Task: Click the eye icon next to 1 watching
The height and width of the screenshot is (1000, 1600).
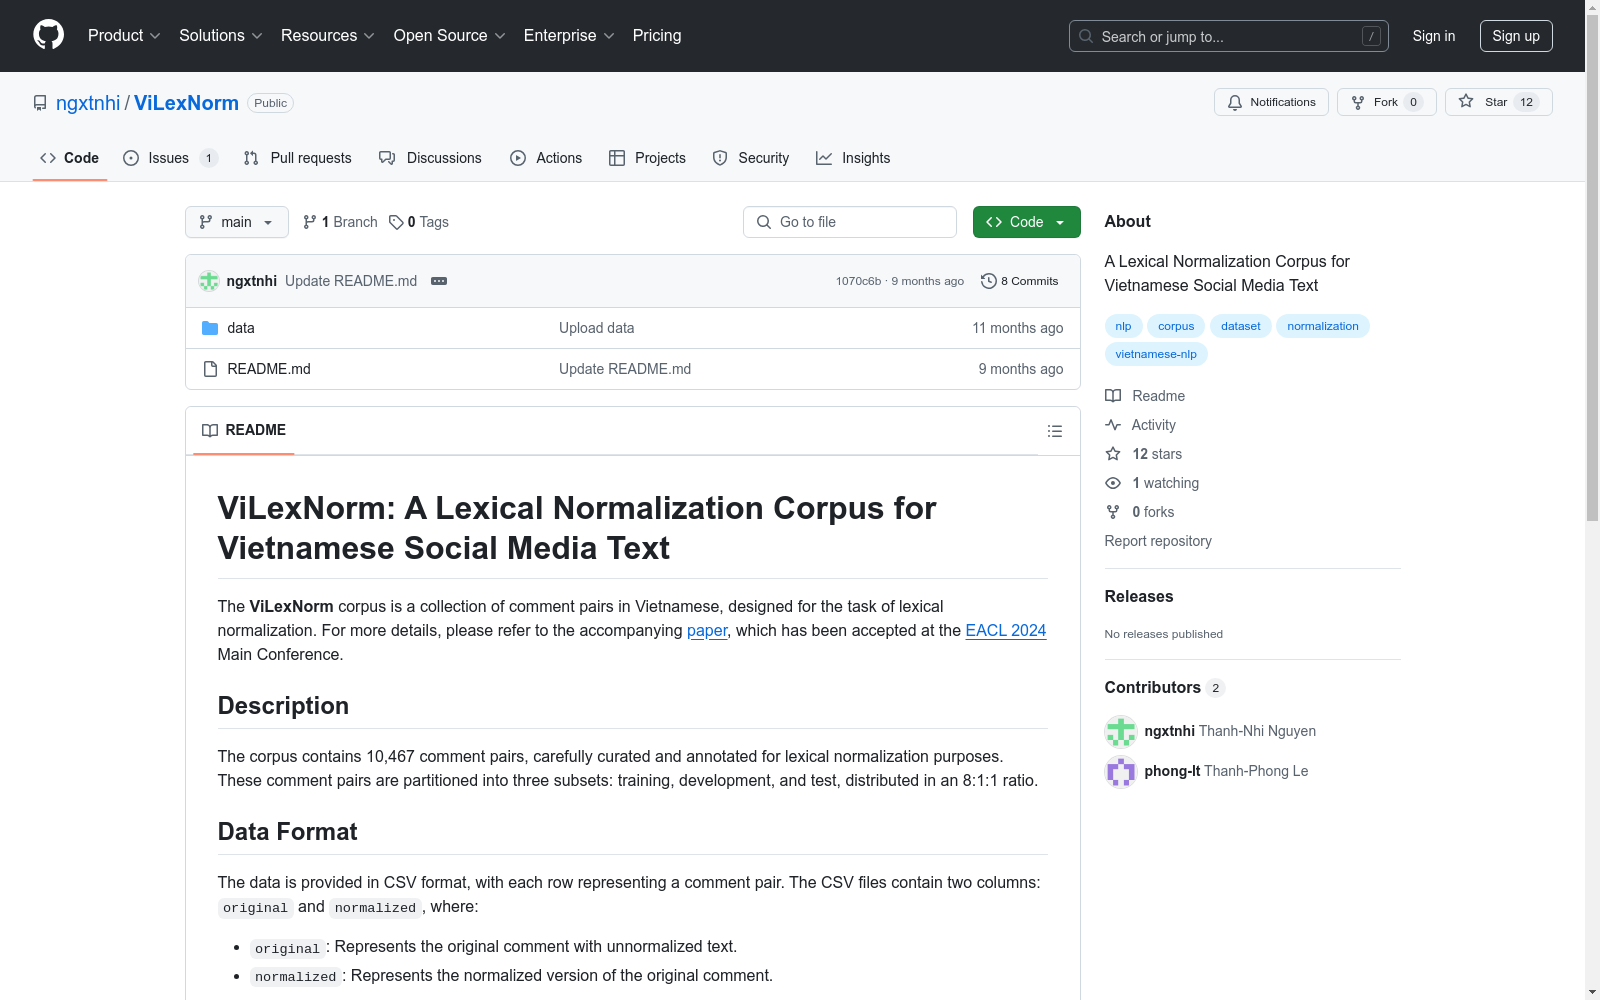Action: (x=1113, y=483)
